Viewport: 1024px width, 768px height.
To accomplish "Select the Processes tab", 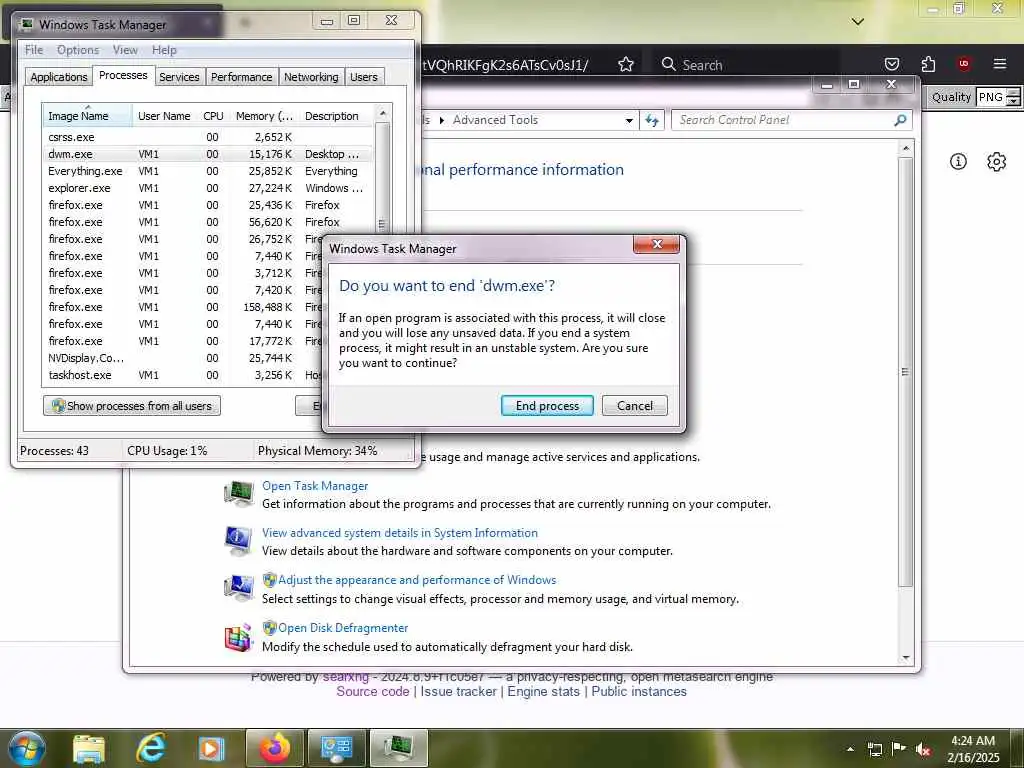I will (123, 75).
